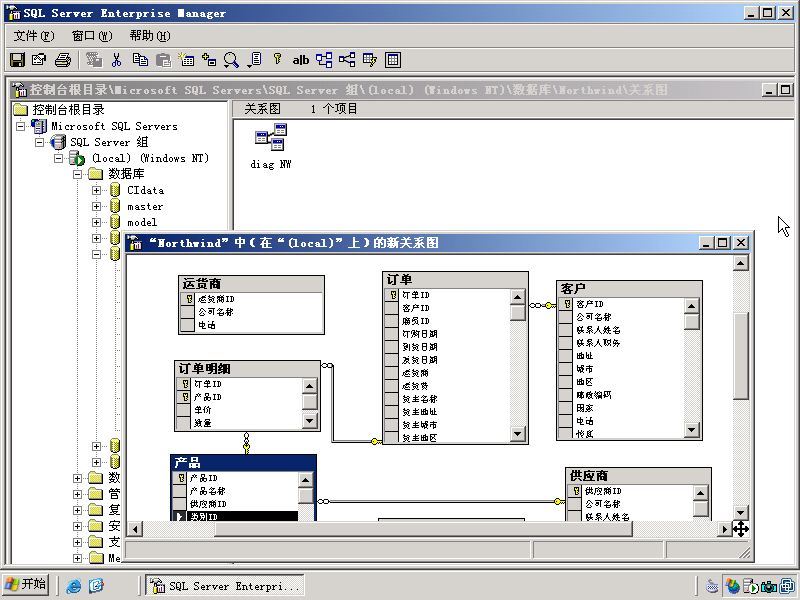800x600 pixels.
Task: Click the Outlook Express quick launch icon
Action: [96, 586]
